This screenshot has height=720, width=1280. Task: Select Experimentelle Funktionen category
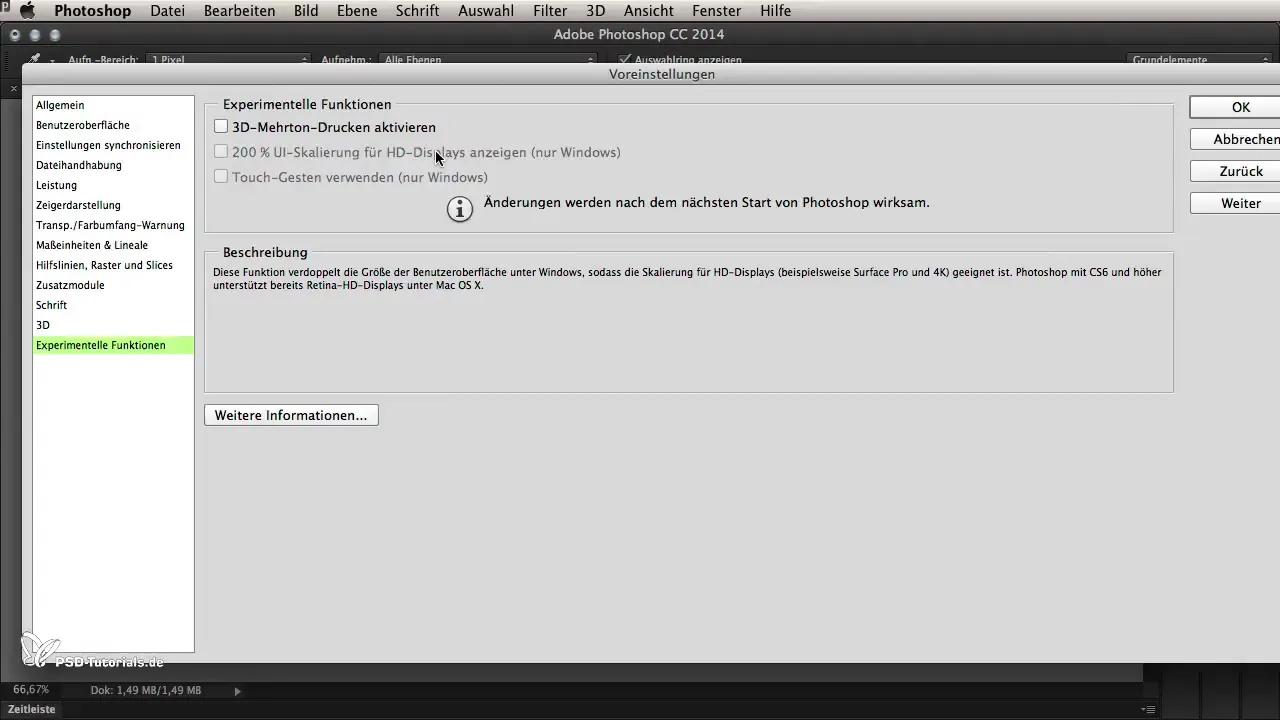(x=113, y=345)
